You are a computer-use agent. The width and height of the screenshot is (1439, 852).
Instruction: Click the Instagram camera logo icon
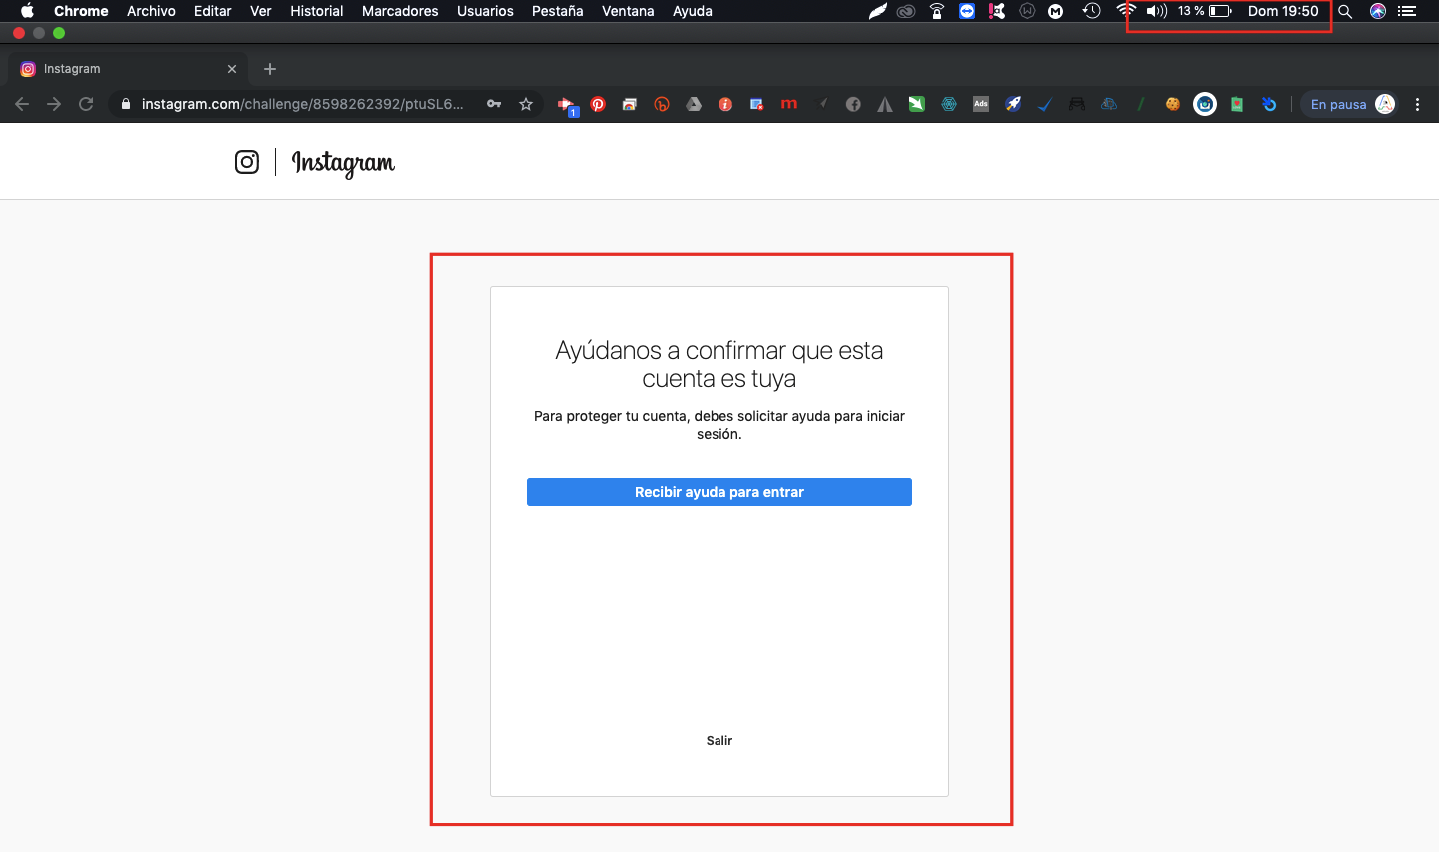pyautogui.click(x=247, y=162)
